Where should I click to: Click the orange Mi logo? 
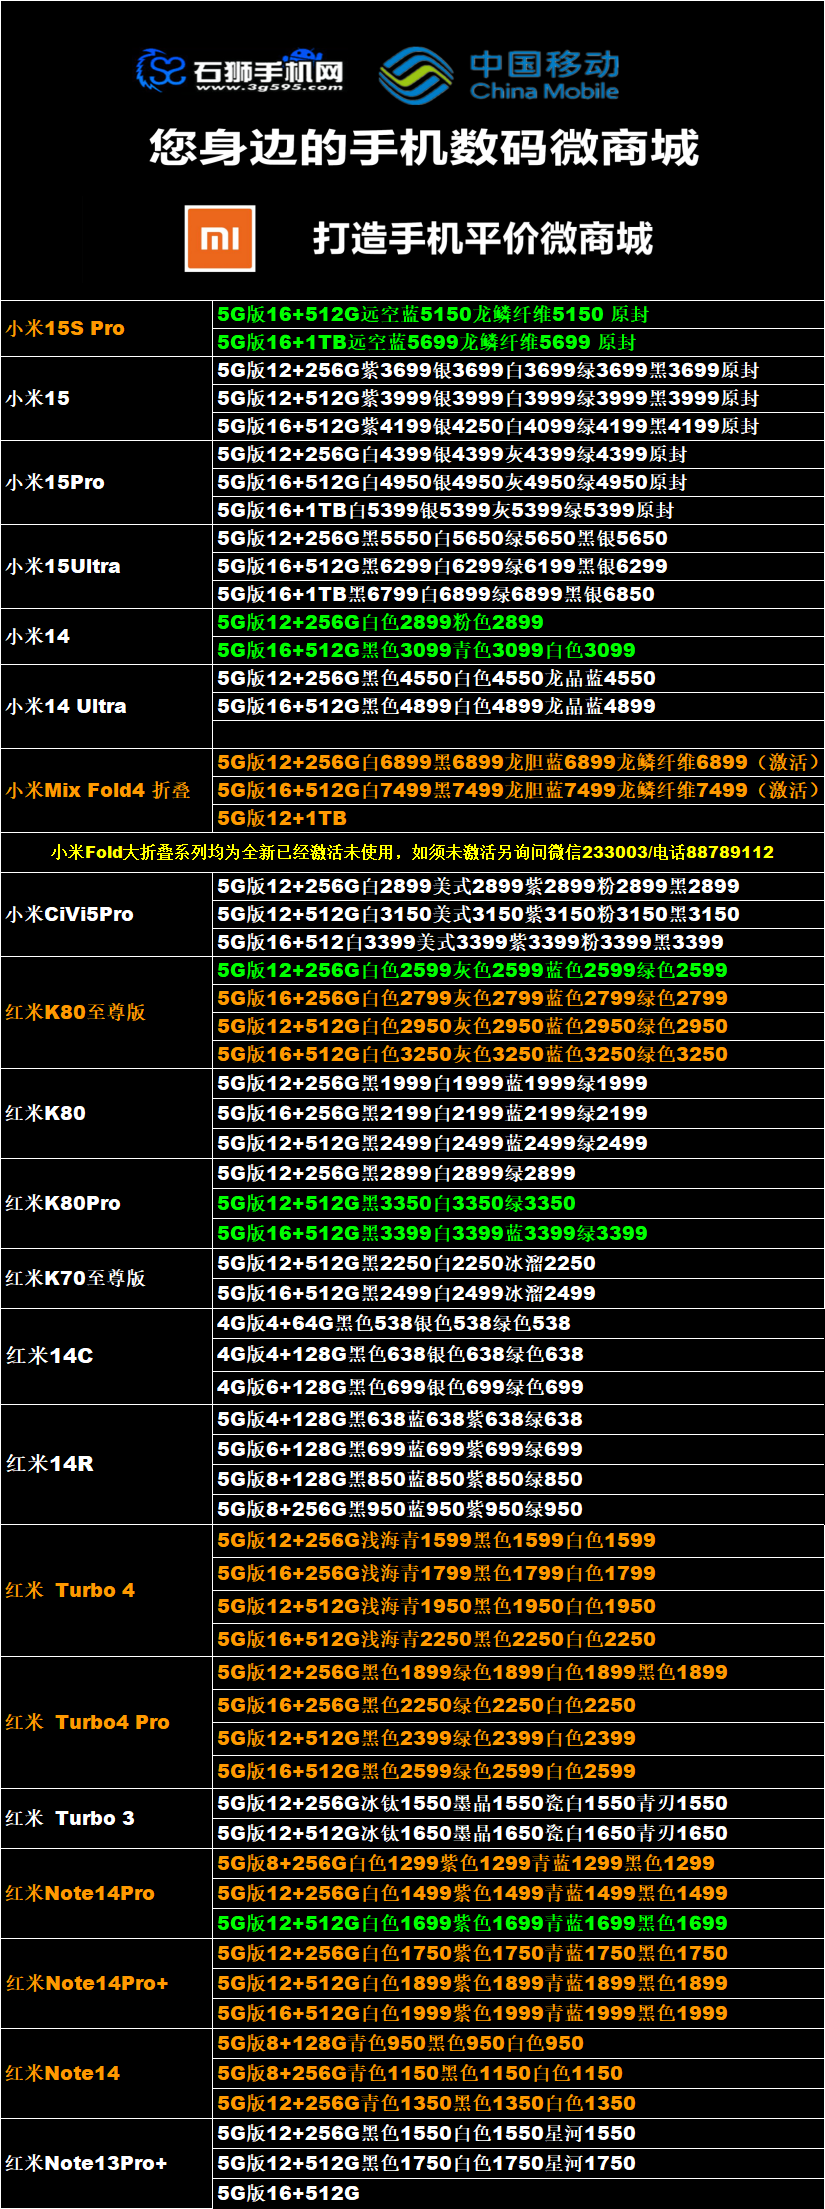pyautogui.click(x=220, y=238)
